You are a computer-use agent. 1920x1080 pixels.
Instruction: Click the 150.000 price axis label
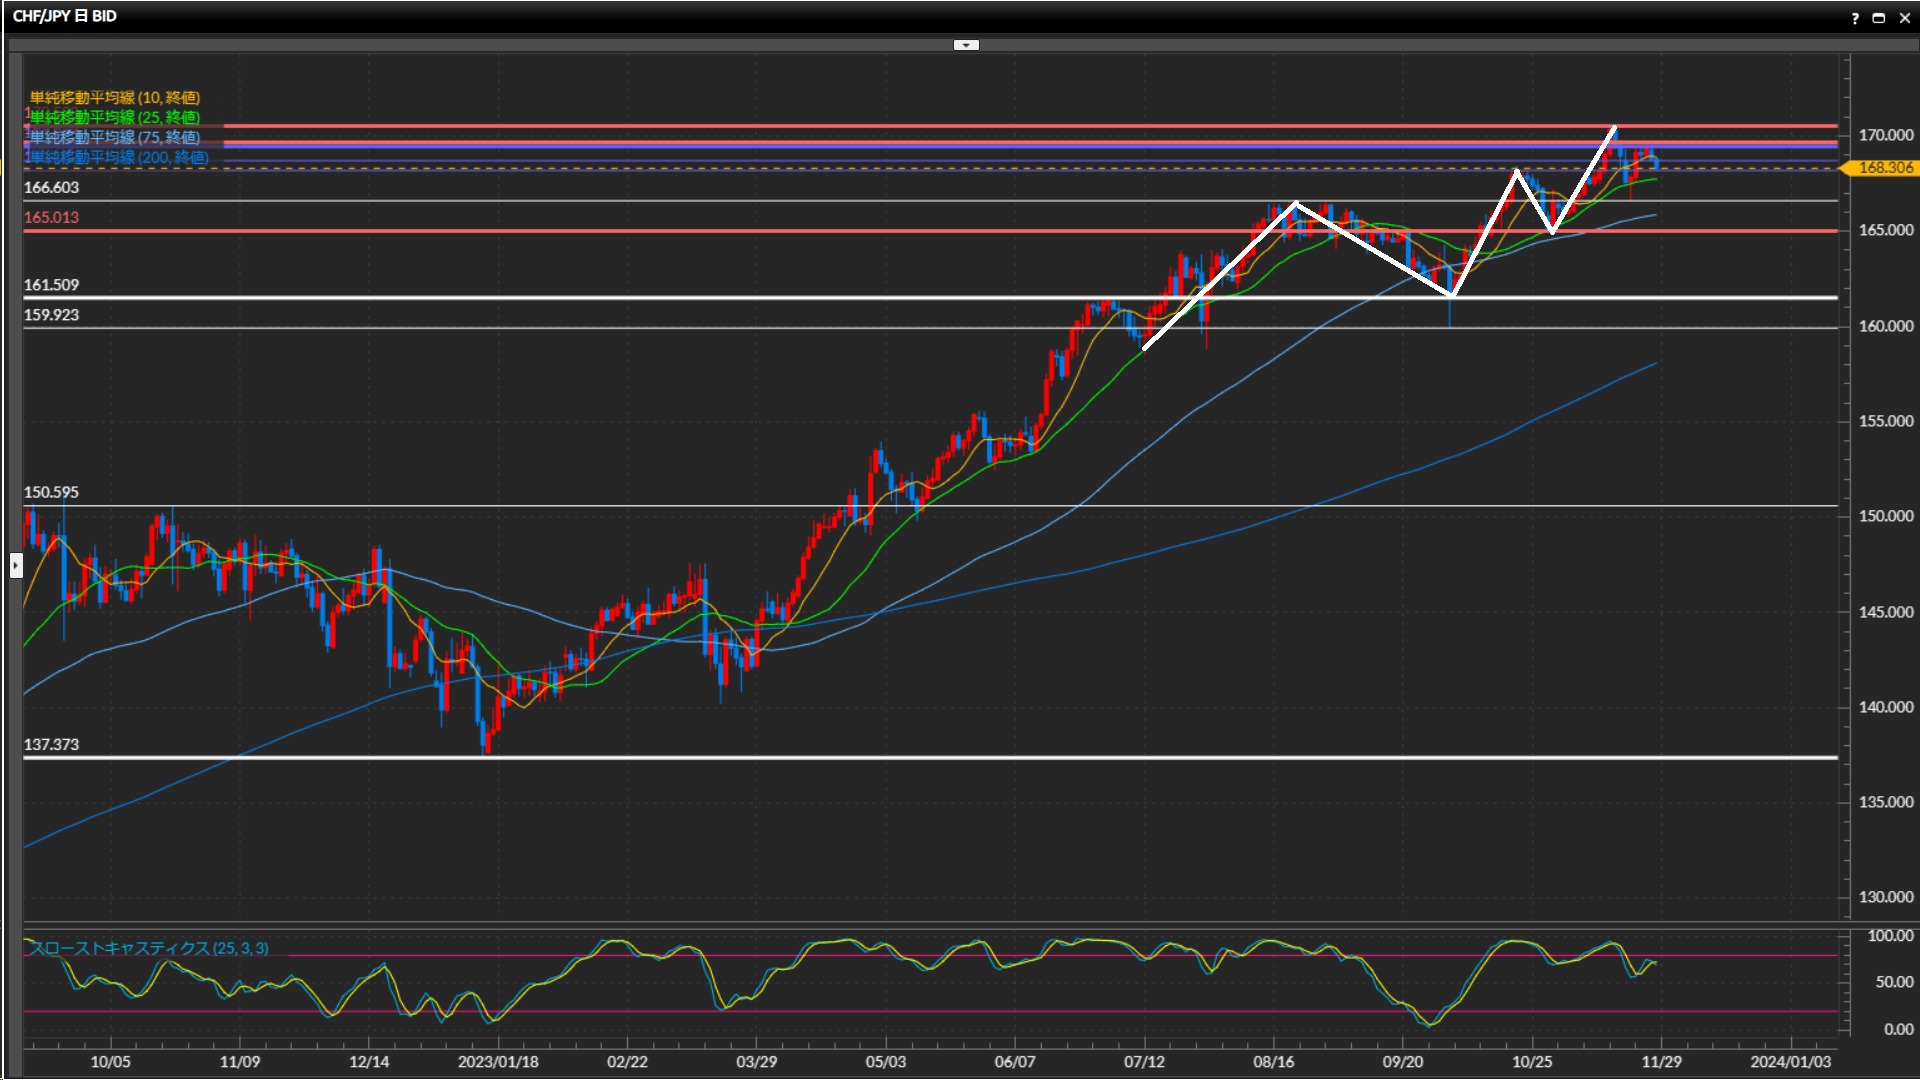point(1885,516)
